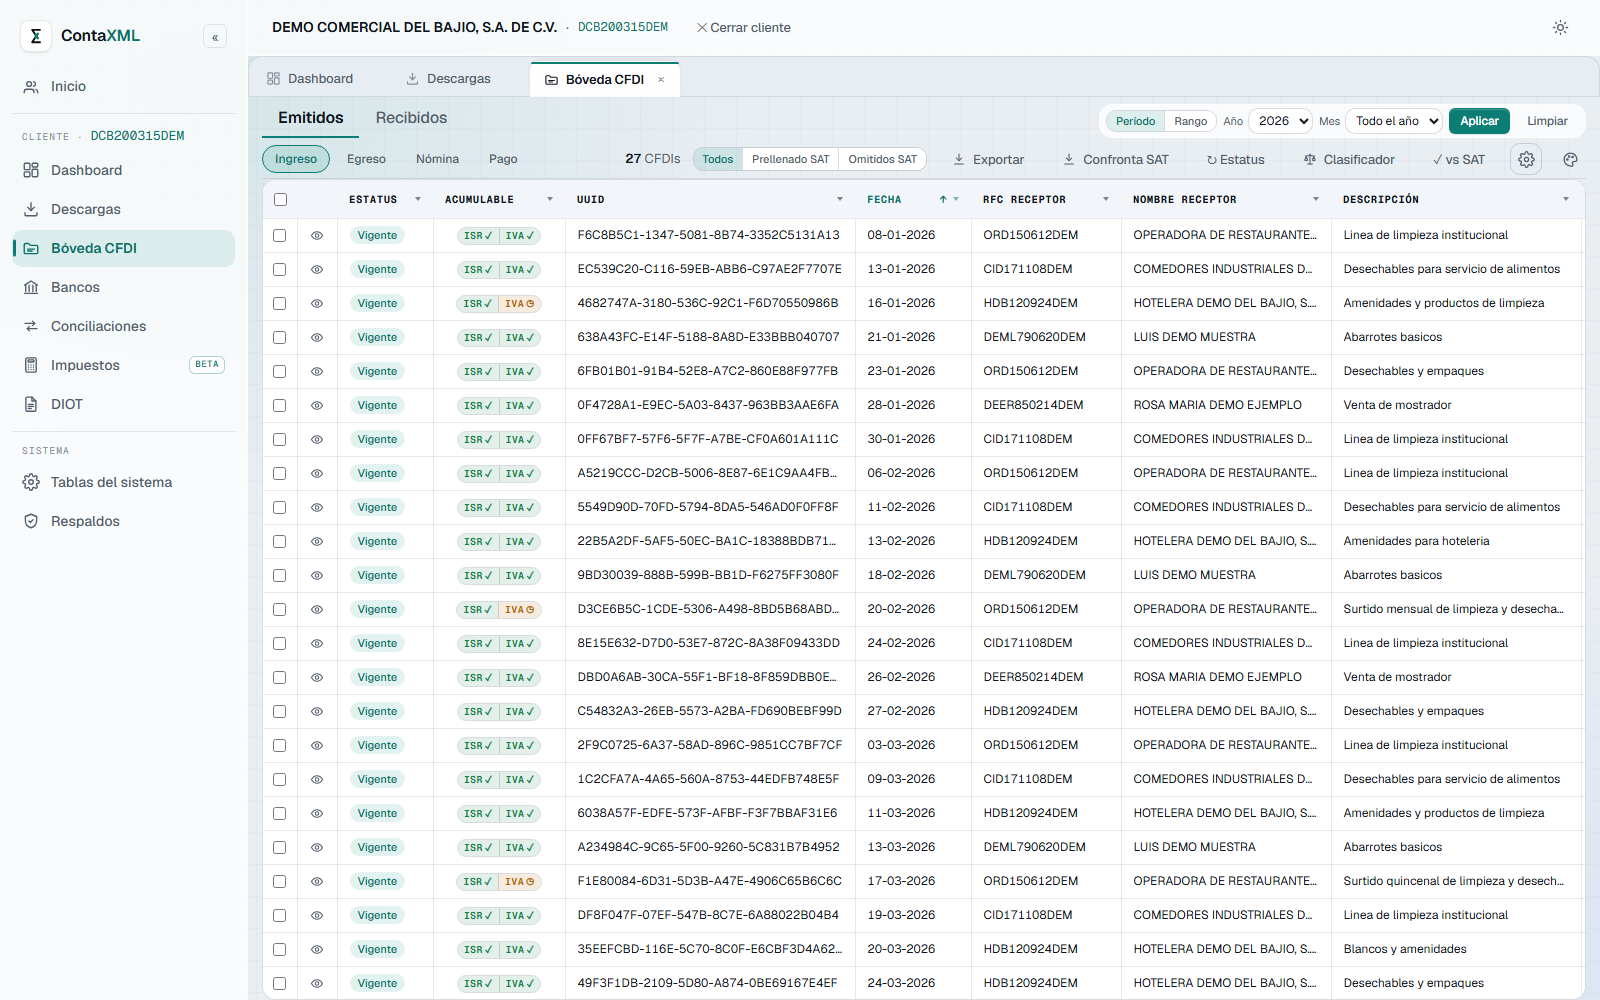Check the row for UUID 9BD30039
The height and width of the screenshot is (1000, 1600).
tap(280, 576)
